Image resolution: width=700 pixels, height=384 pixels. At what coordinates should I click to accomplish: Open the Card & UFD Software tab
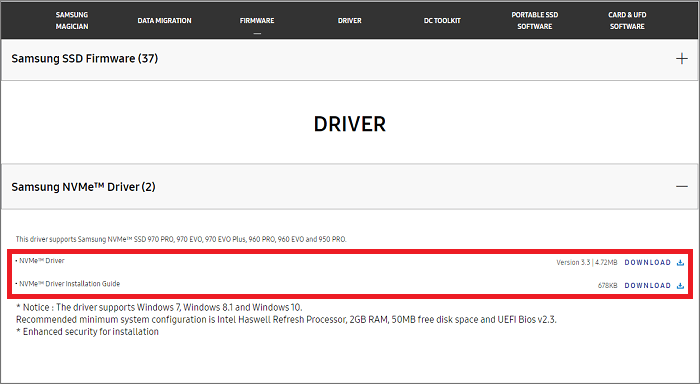click(x=627, y=21)
